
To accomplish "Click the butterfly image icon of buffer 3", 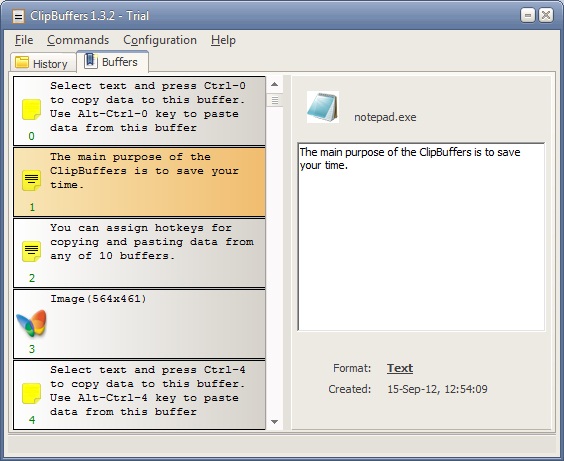I will (32, 323).
